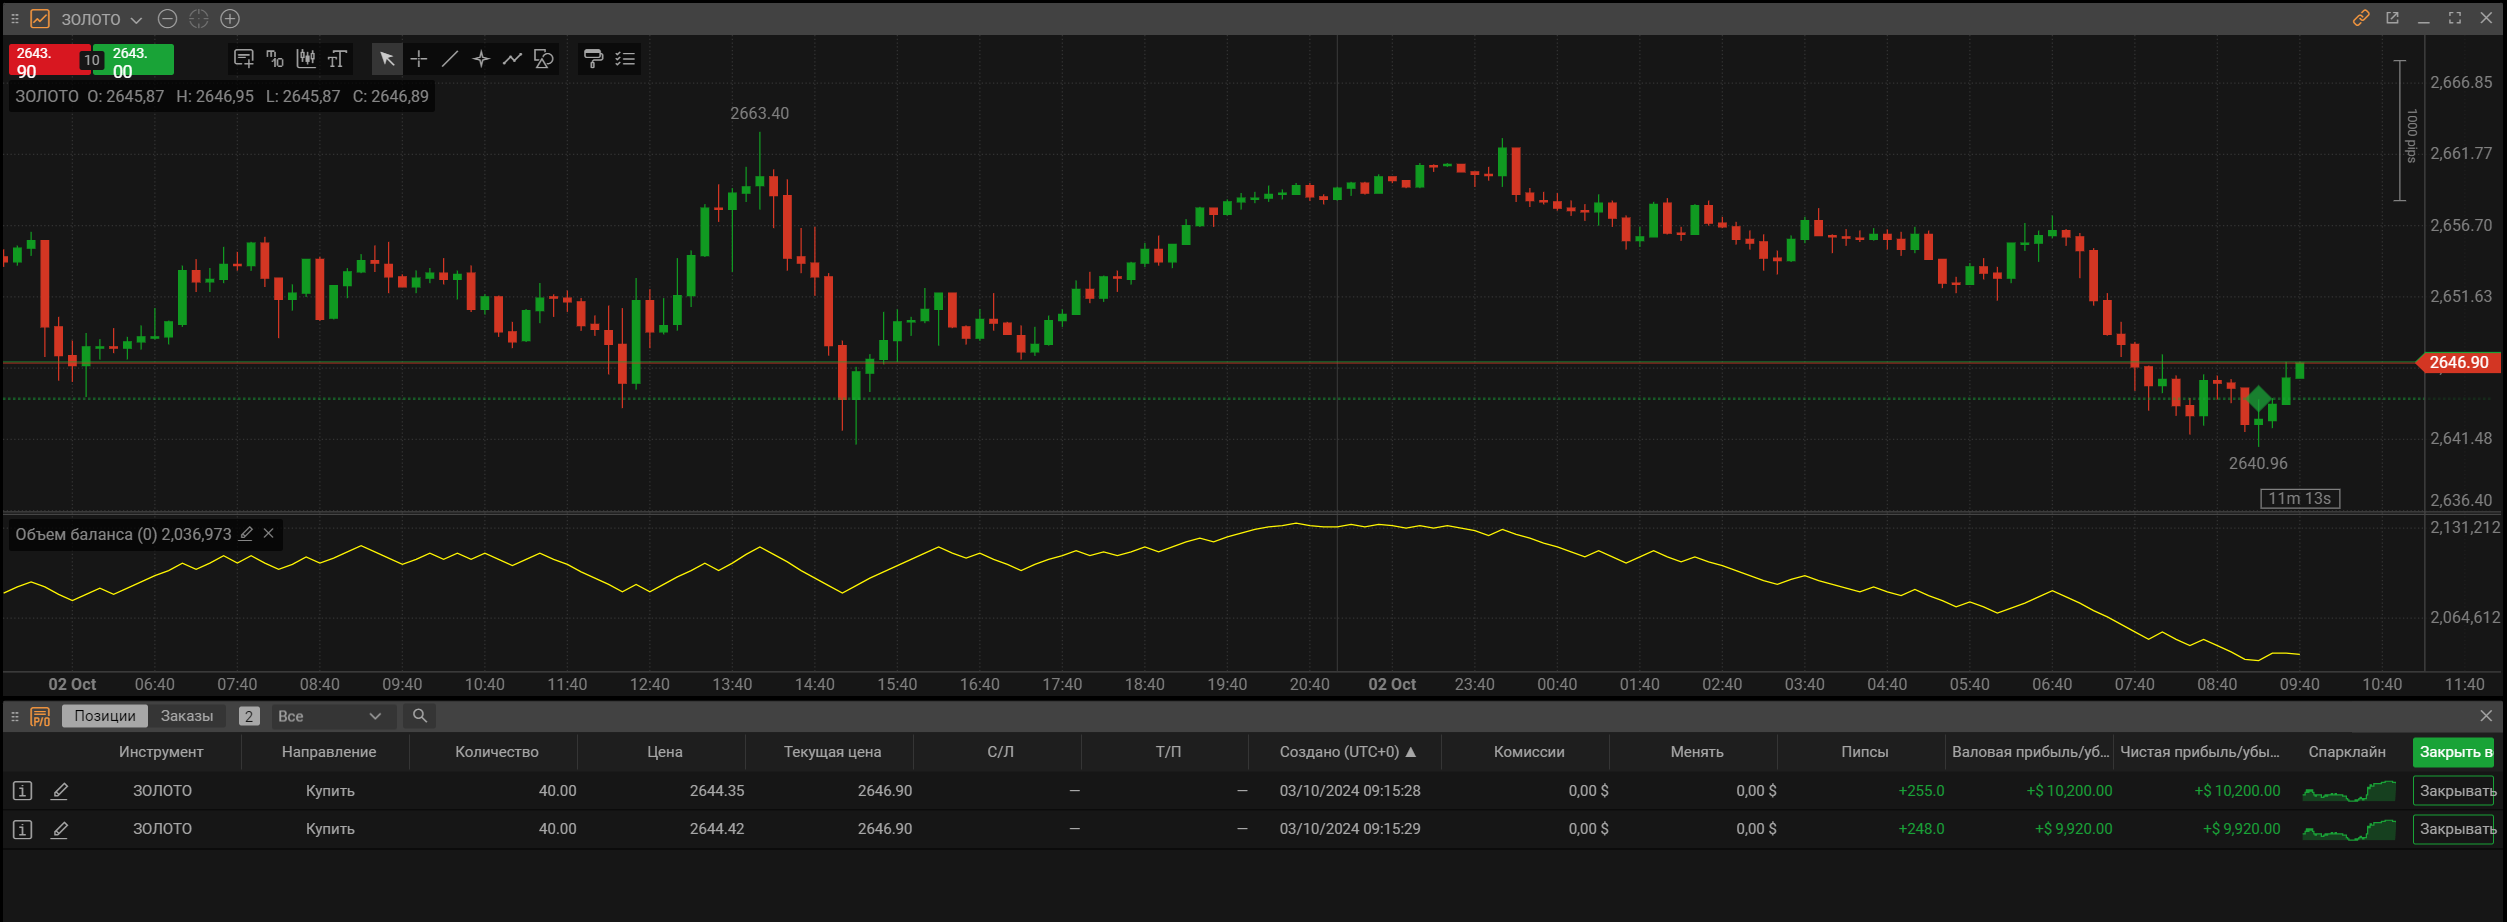Click the +248.0 pips cell
The width and height of the screenshot is (2507, 922).
click(1921, 829)
